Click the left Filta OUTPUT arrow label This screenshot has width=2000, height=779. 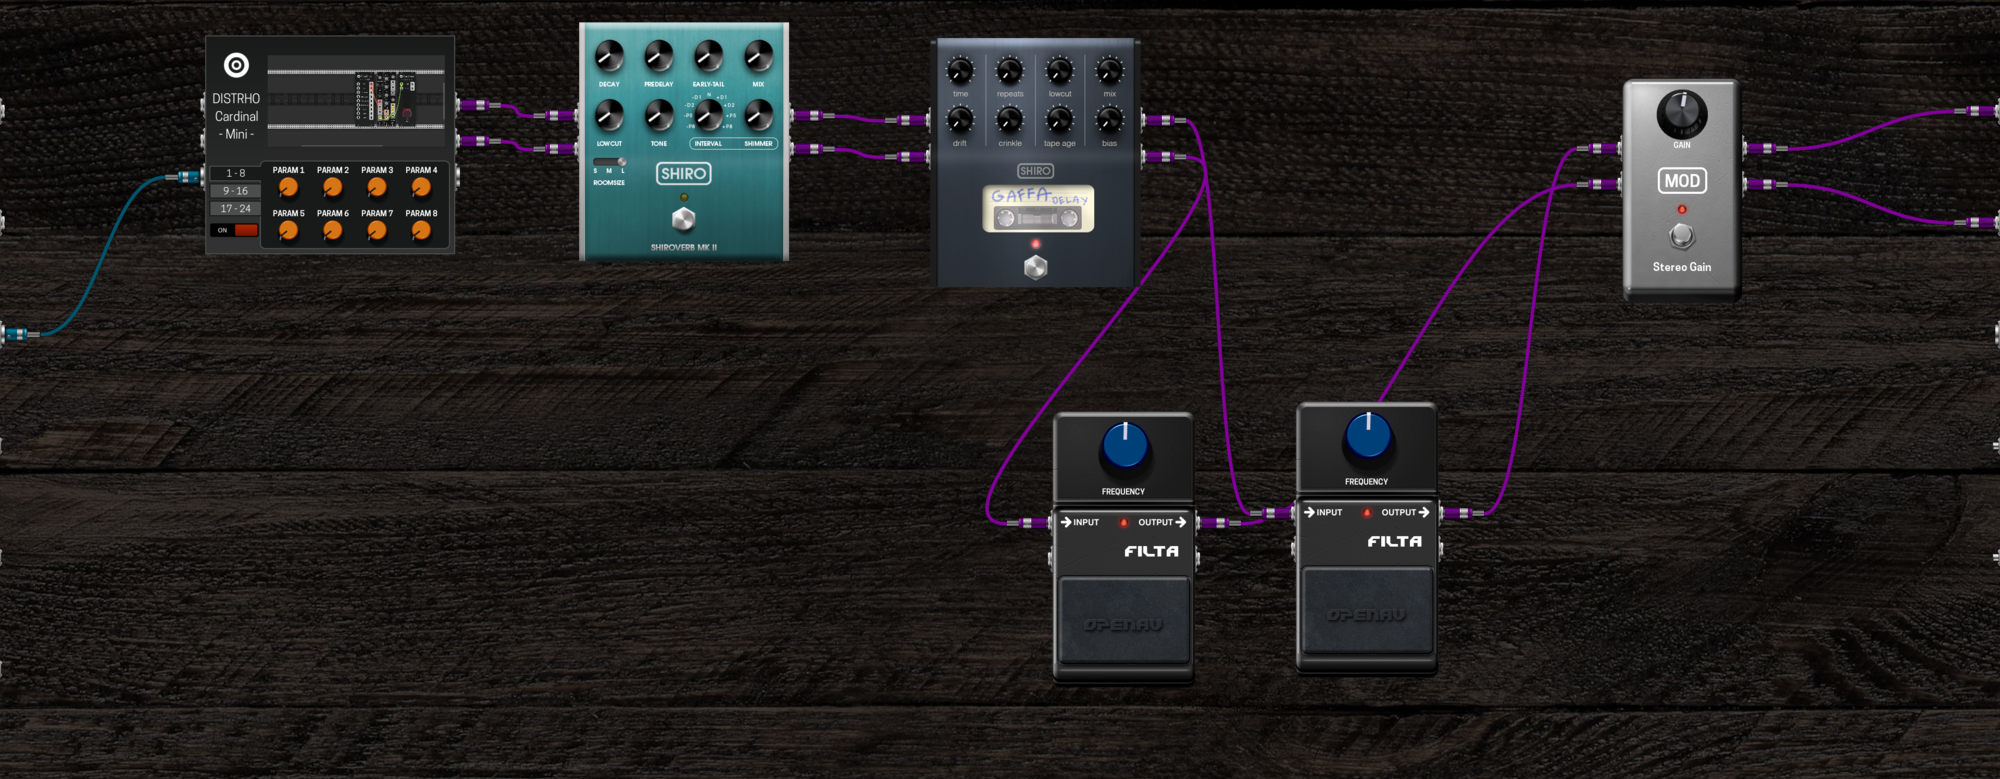click(x=1162, y=522)
